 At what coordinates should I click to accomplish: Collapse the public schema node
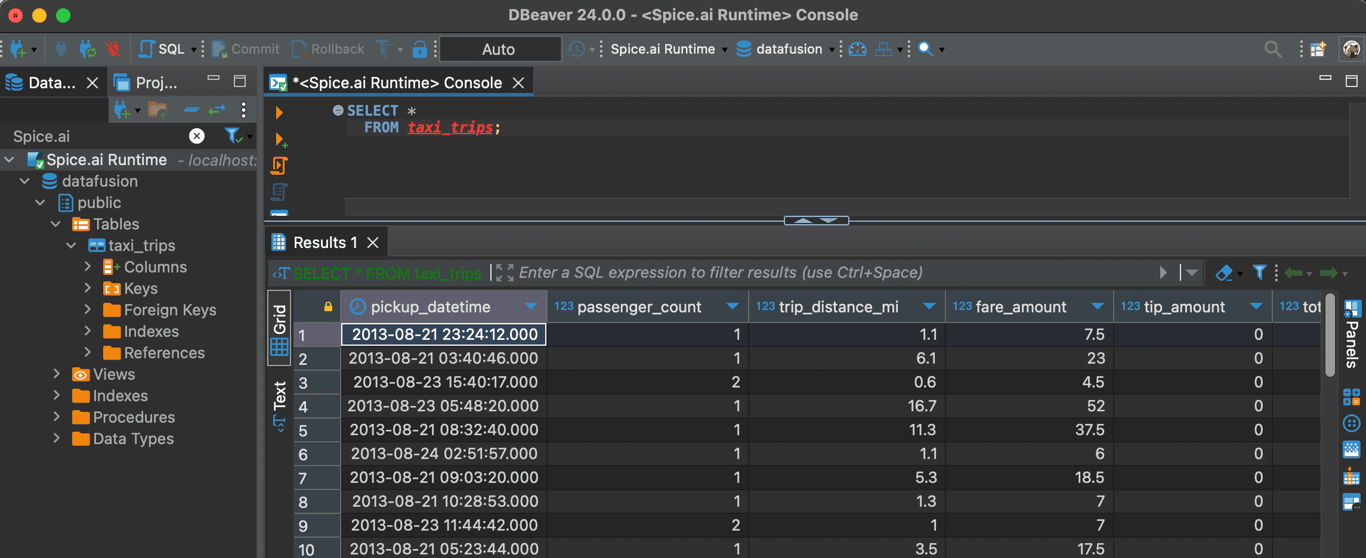(41, 203)
